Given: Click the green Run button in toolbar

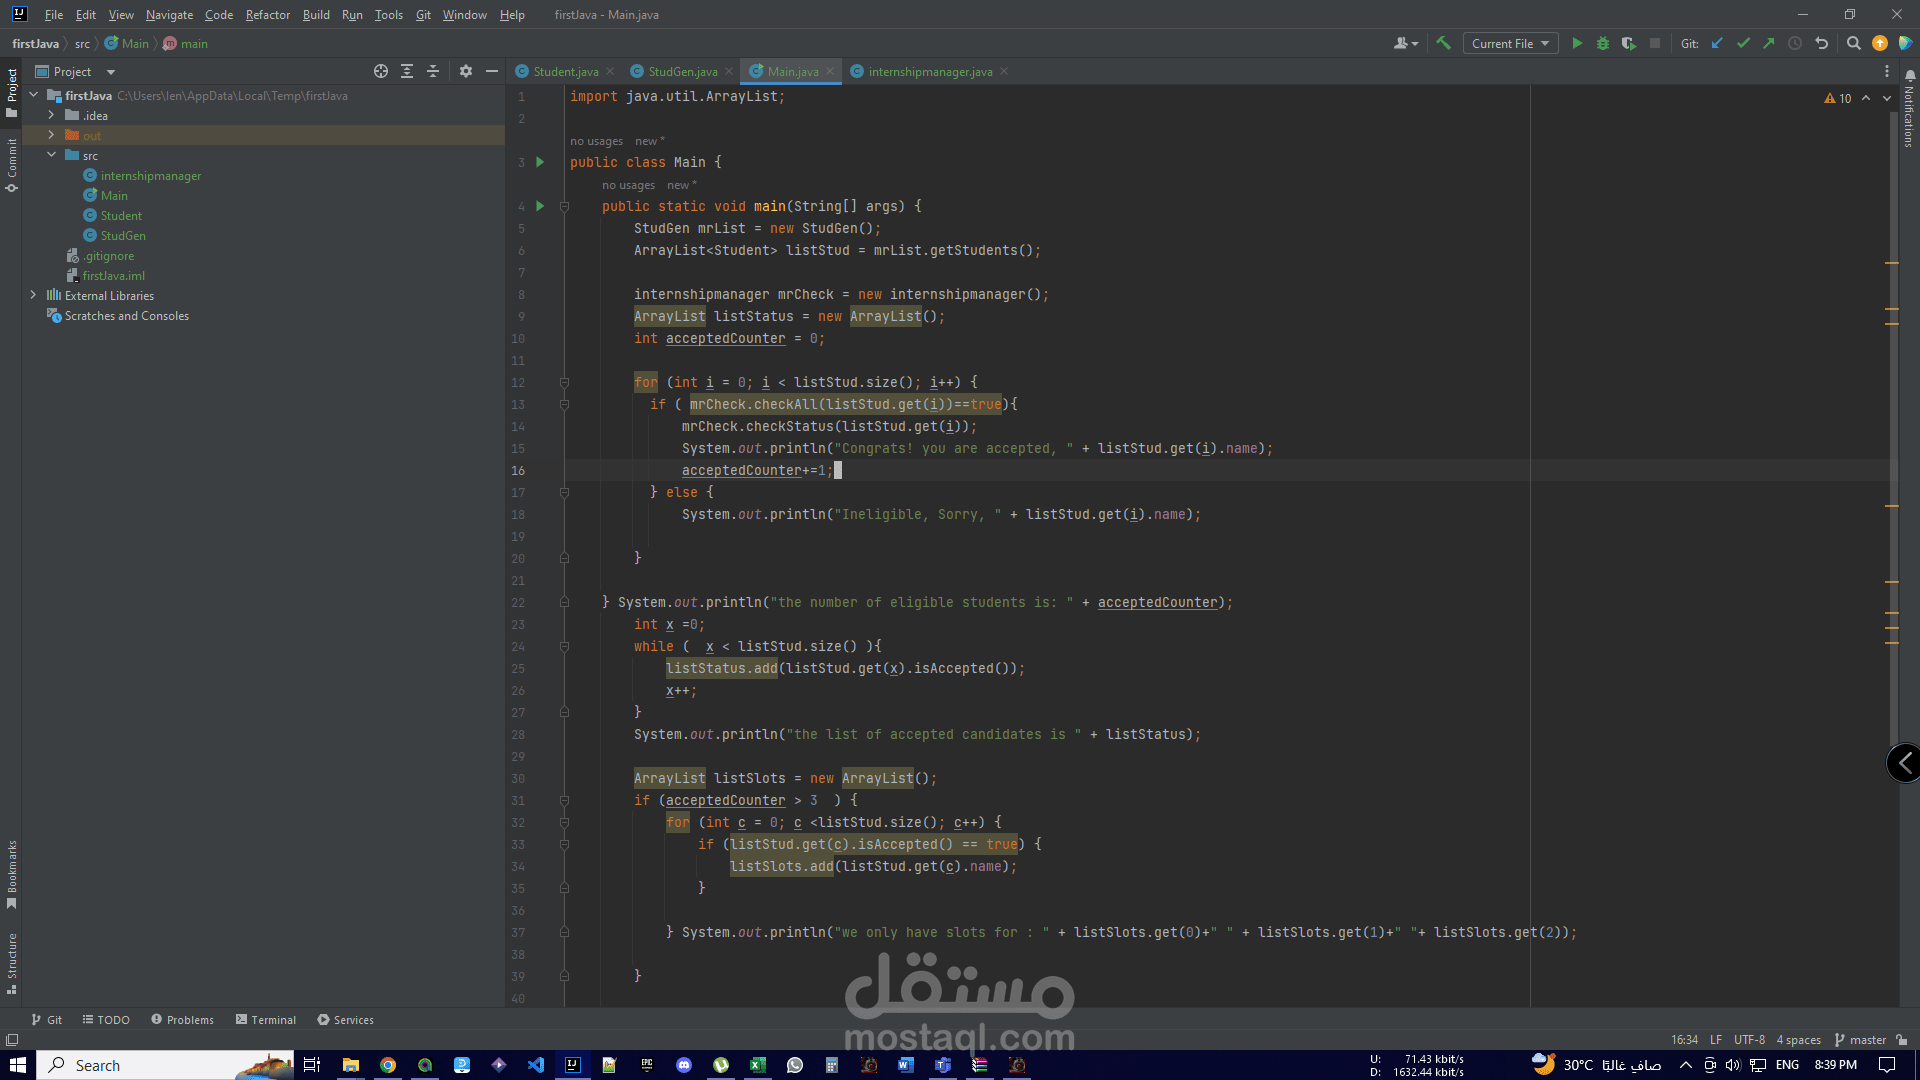Looking at the screenshot, I should (1577, 44).
